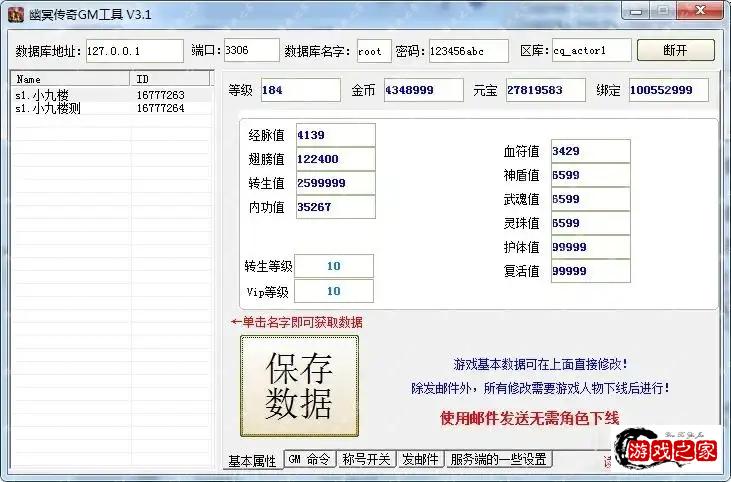
Task: Select character s1.小九楼 in the list
Action: click(42, 95)
